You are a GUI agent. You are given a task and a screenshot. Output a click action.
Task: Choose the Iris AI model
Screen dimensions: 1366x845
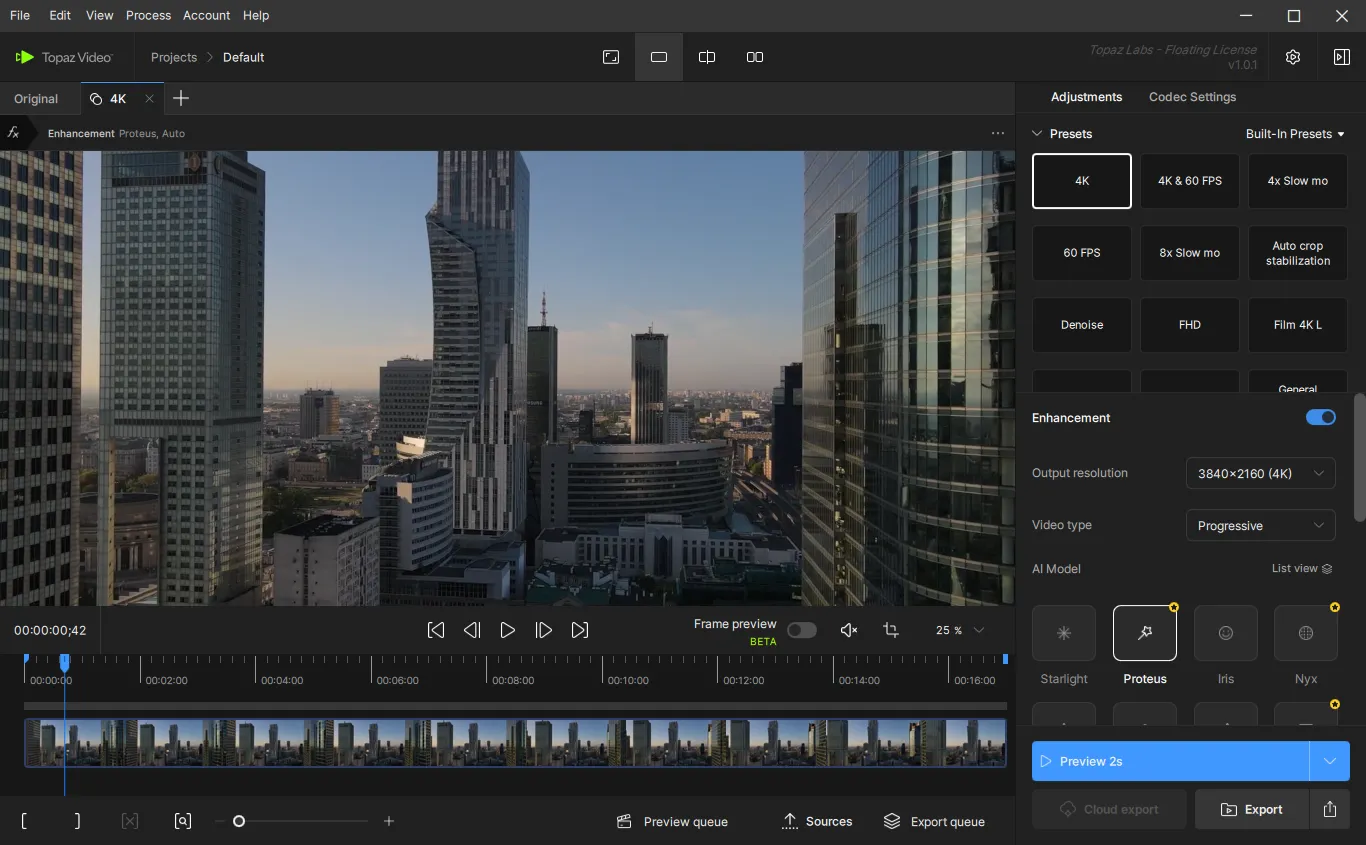pyautogui.click(x=1225, y=633)
